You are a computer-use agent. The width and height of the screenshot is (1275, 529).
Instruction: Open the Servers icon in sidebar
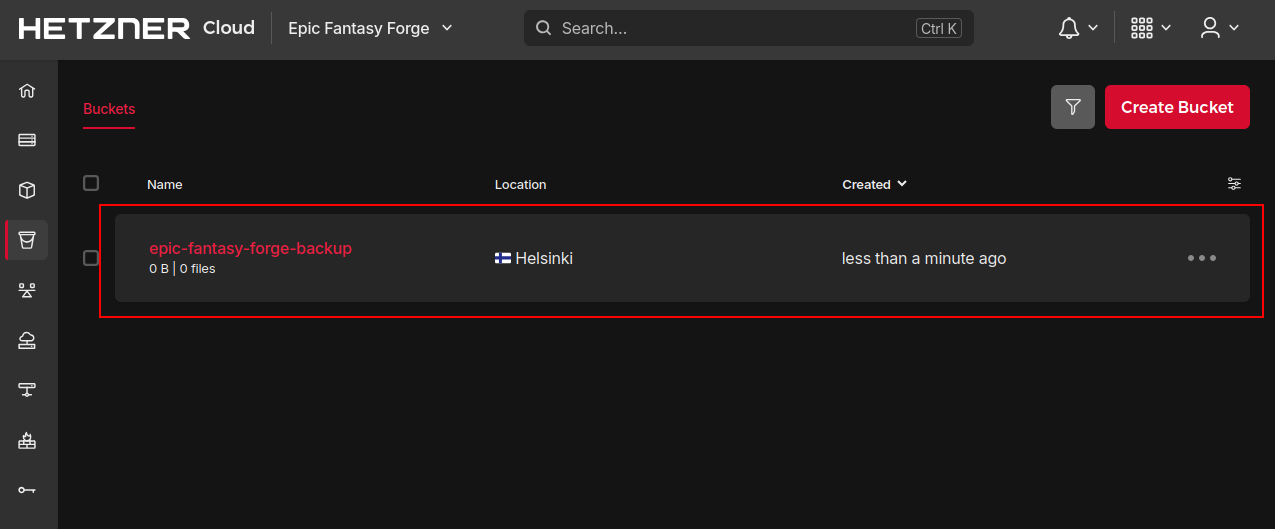[27, 140]
